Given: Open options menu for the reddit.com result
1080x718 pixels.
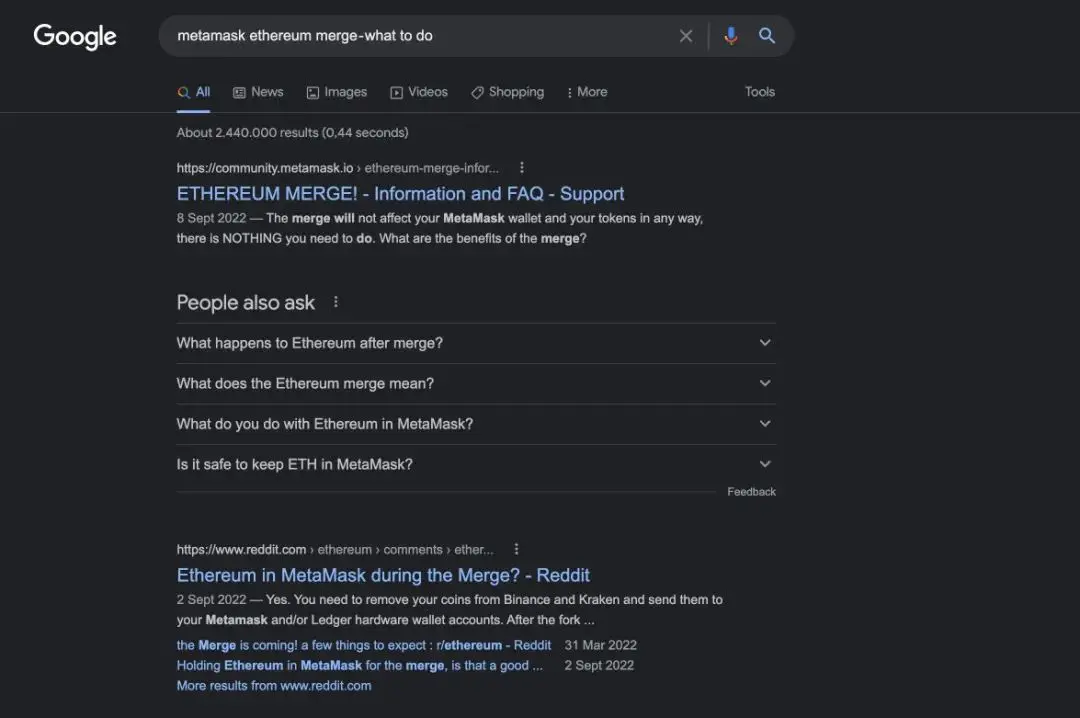Looking at the screenshot, I should [x=516, y=549].
